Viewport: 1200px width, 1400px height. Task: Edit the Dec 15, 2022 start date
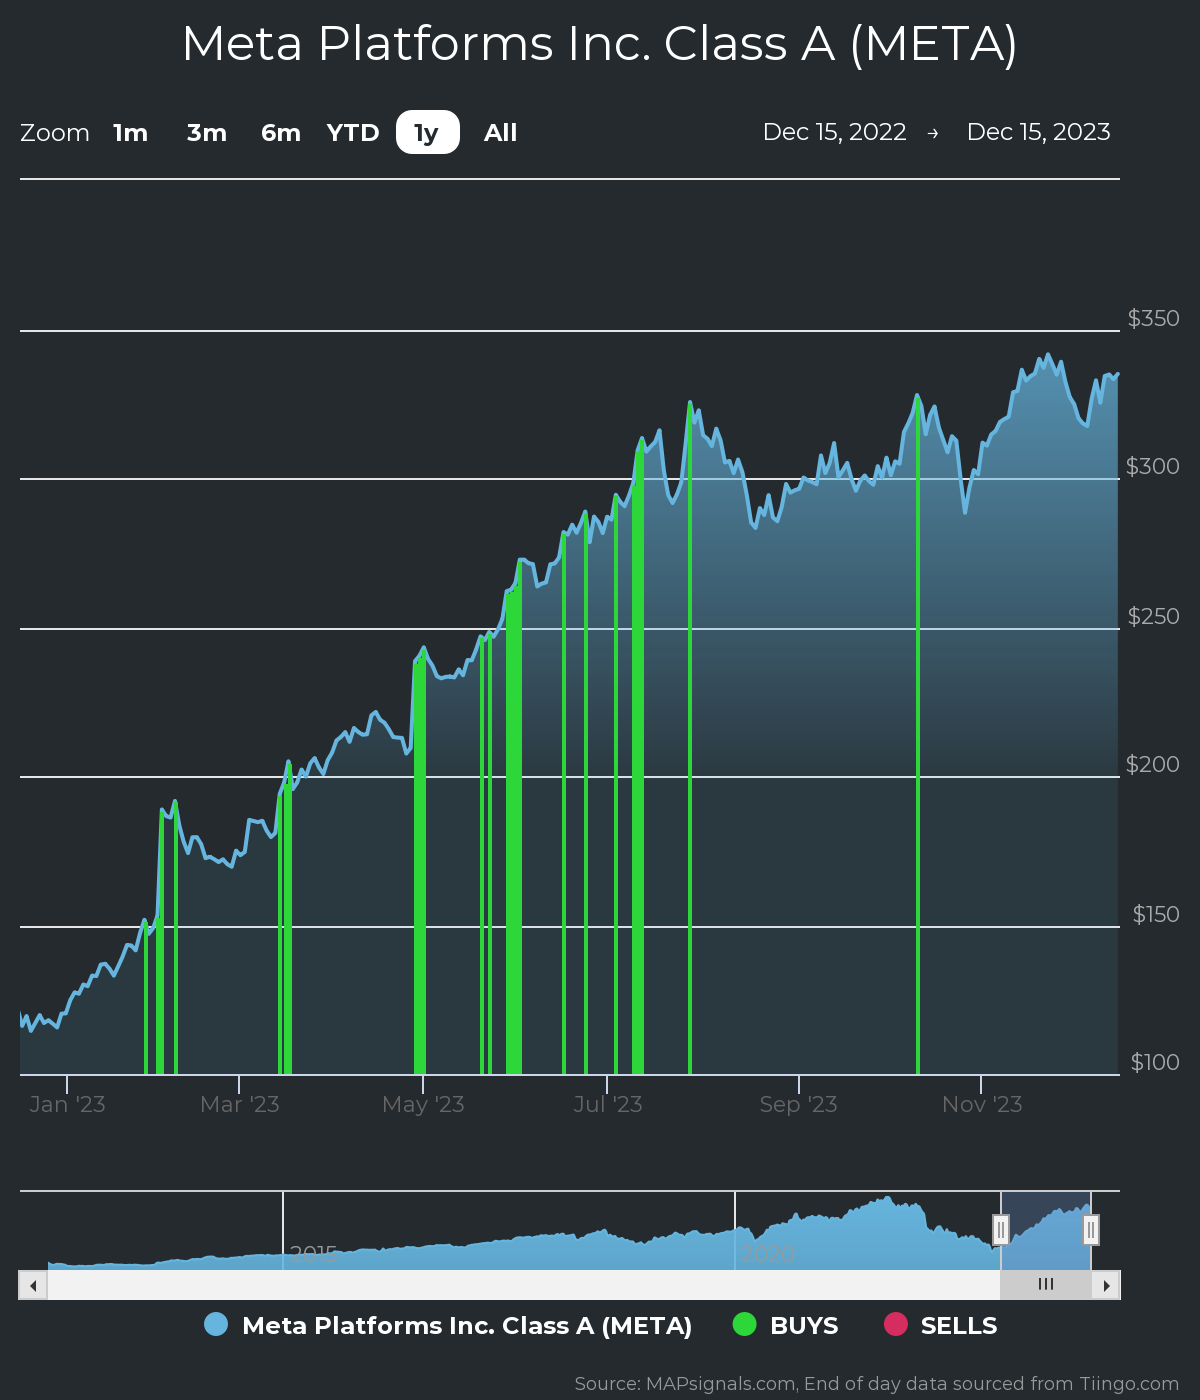pyautogui.click(x=834, y=132)
